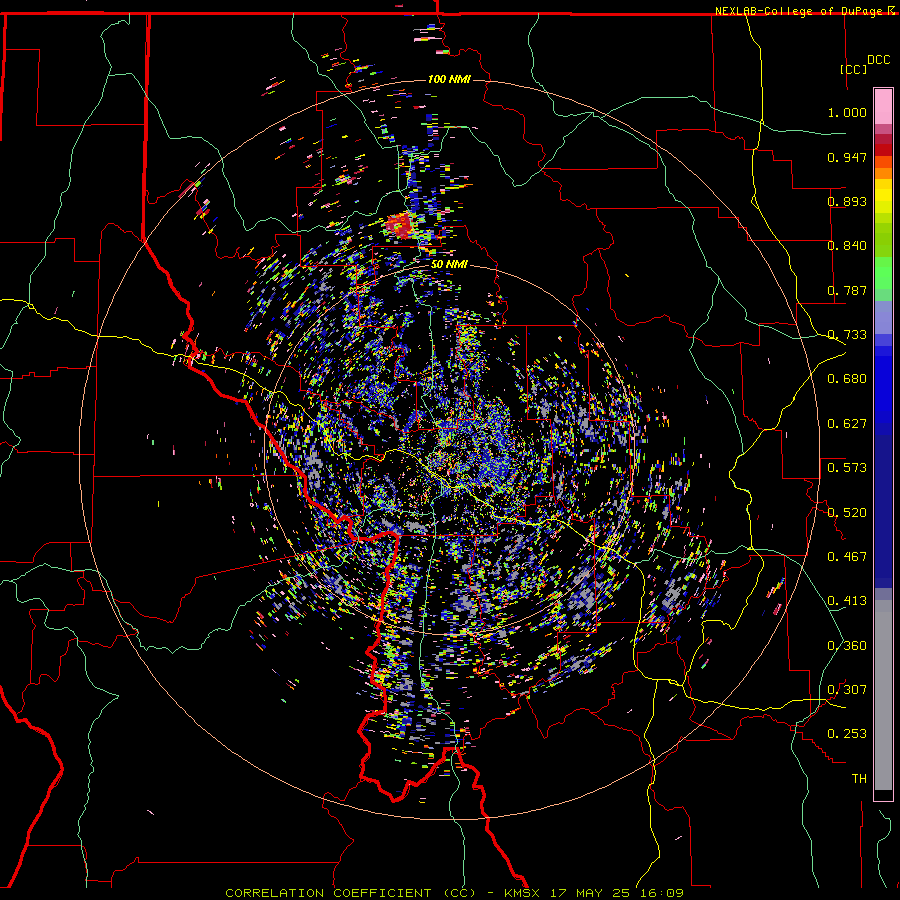Click the 50 NMI range ring label
The height and width of the screenshot is (900, 900).
(x=449, y=265)
